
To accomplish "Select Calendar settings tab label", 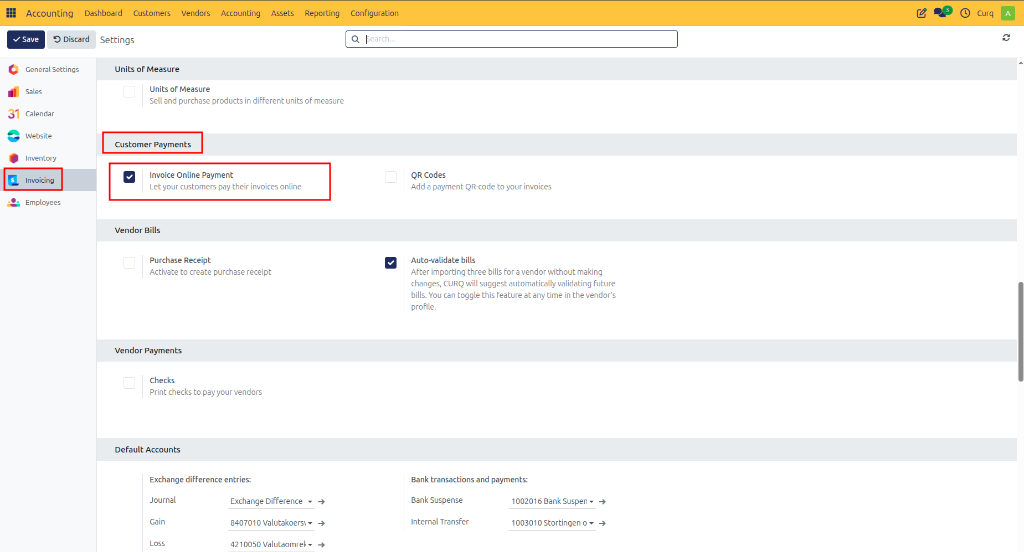I will pyautogui.click(x=40, y=114).
